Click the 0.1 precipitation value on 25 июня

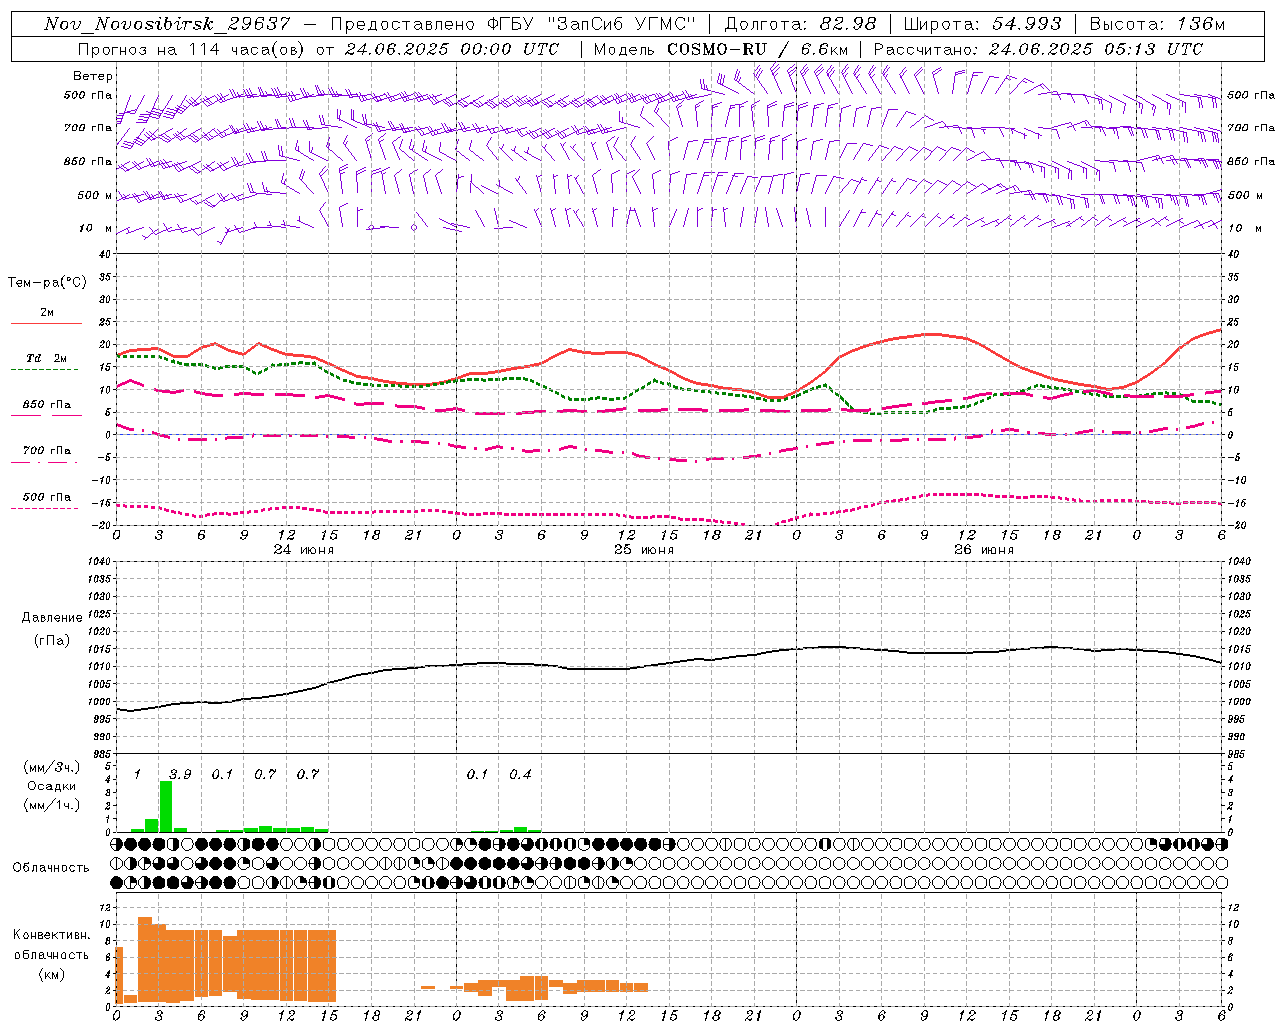coord(478,774)
